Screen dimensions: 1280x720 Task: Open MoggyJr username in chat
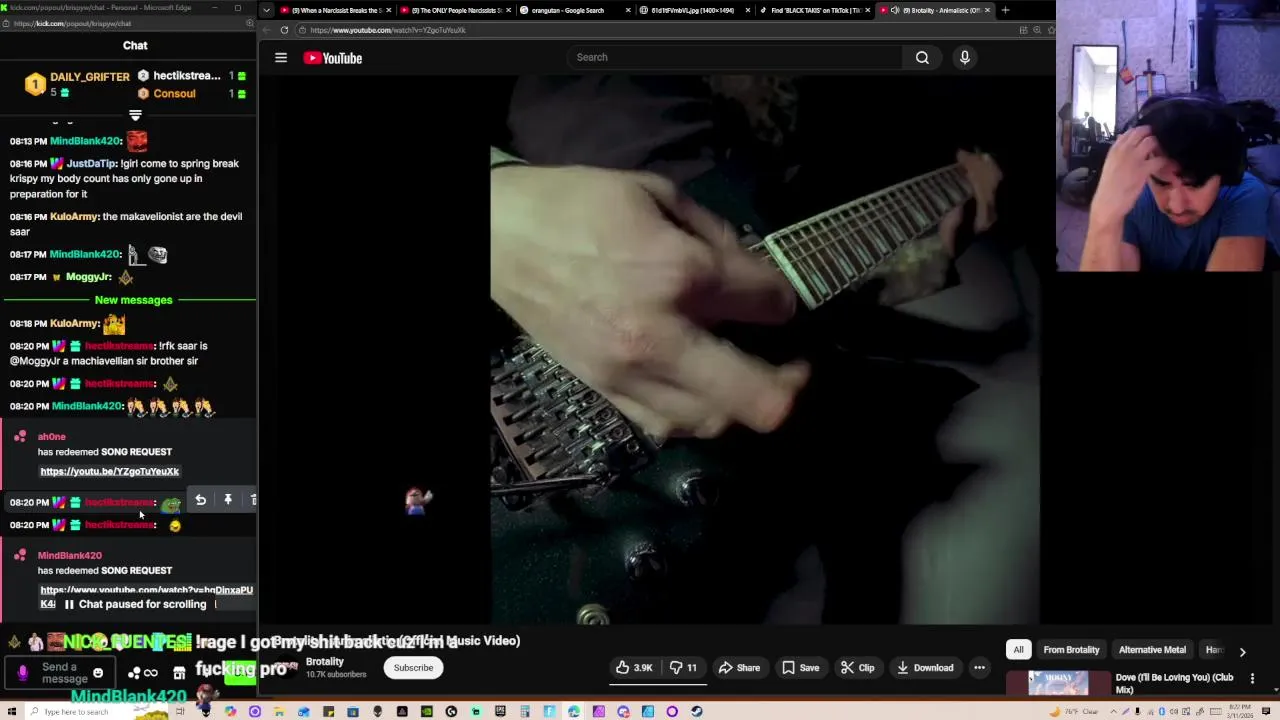[x=88, y=277]
